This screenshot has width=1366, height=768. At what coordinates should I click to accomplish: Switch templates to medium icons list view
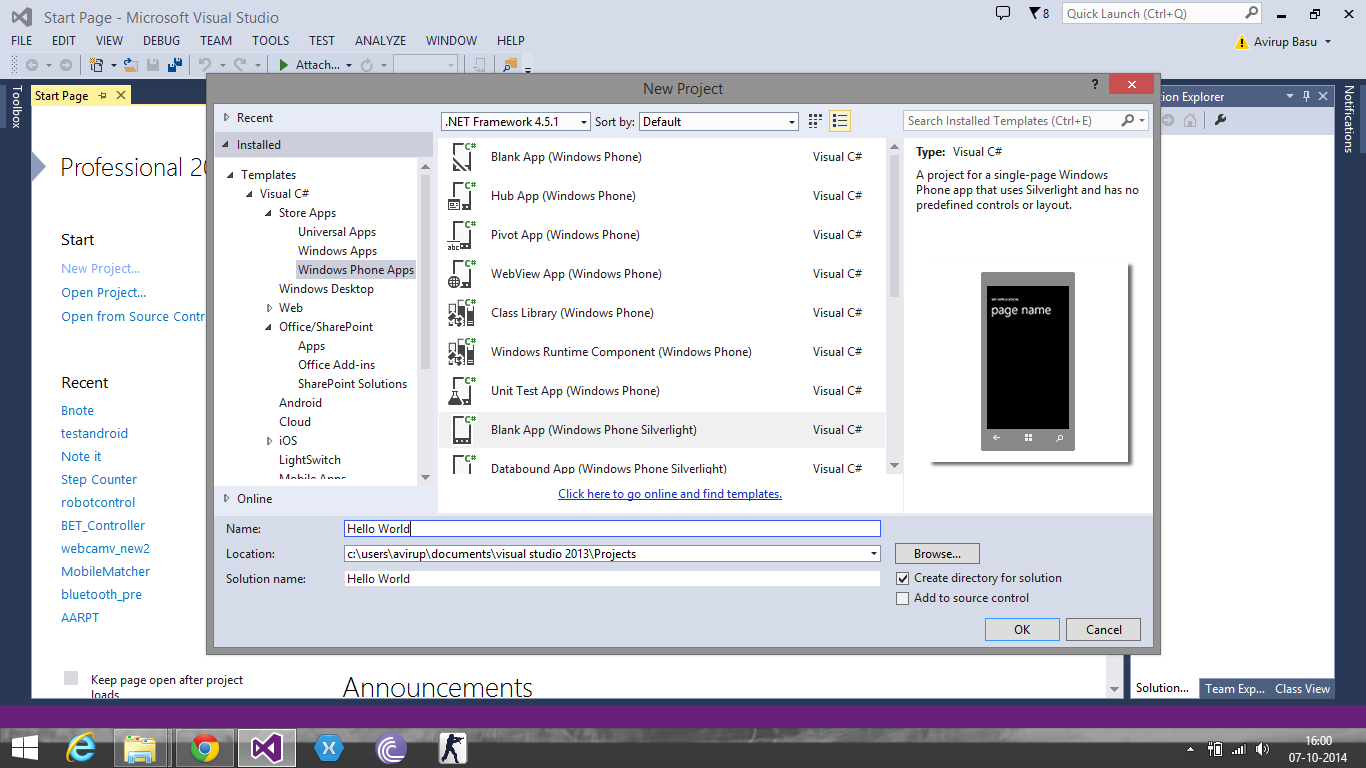tap(840, 121)
